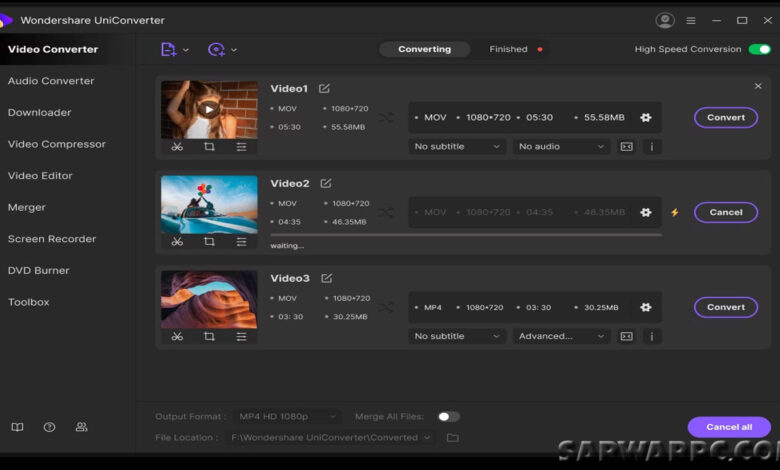Image resolution: width=780 pixels, height=470 pixels.
Task: Convert Video3 with Convert button
Action: 726,307
